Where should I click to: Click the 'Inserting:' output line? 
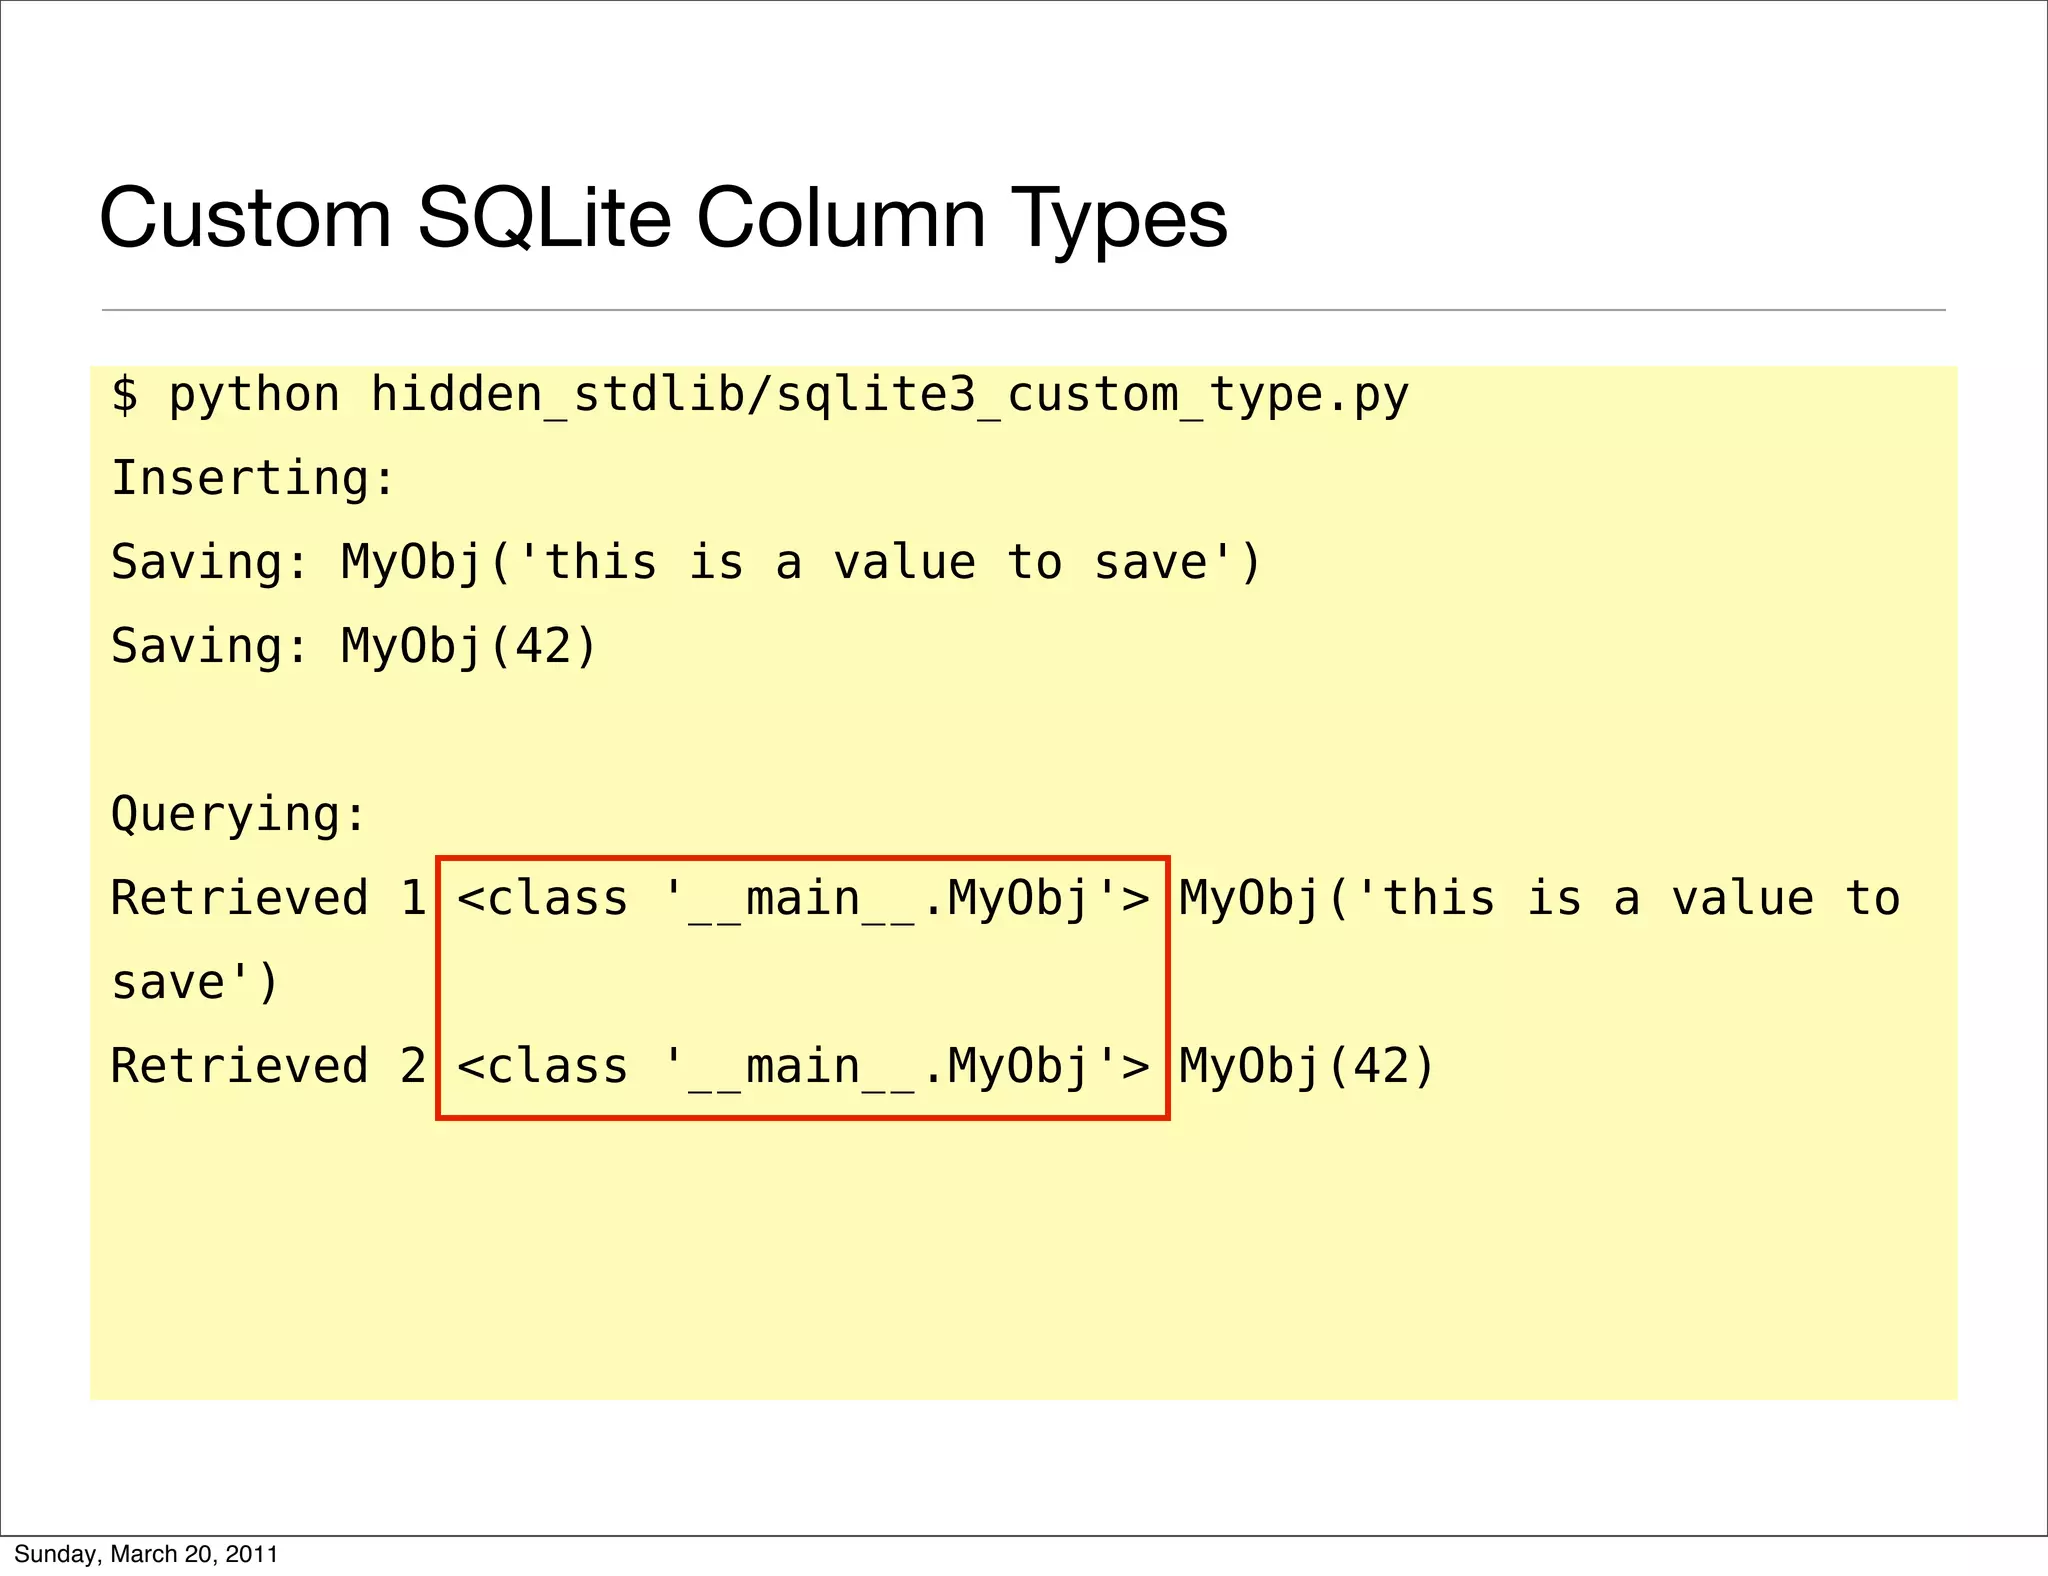[x=254, y=478]
